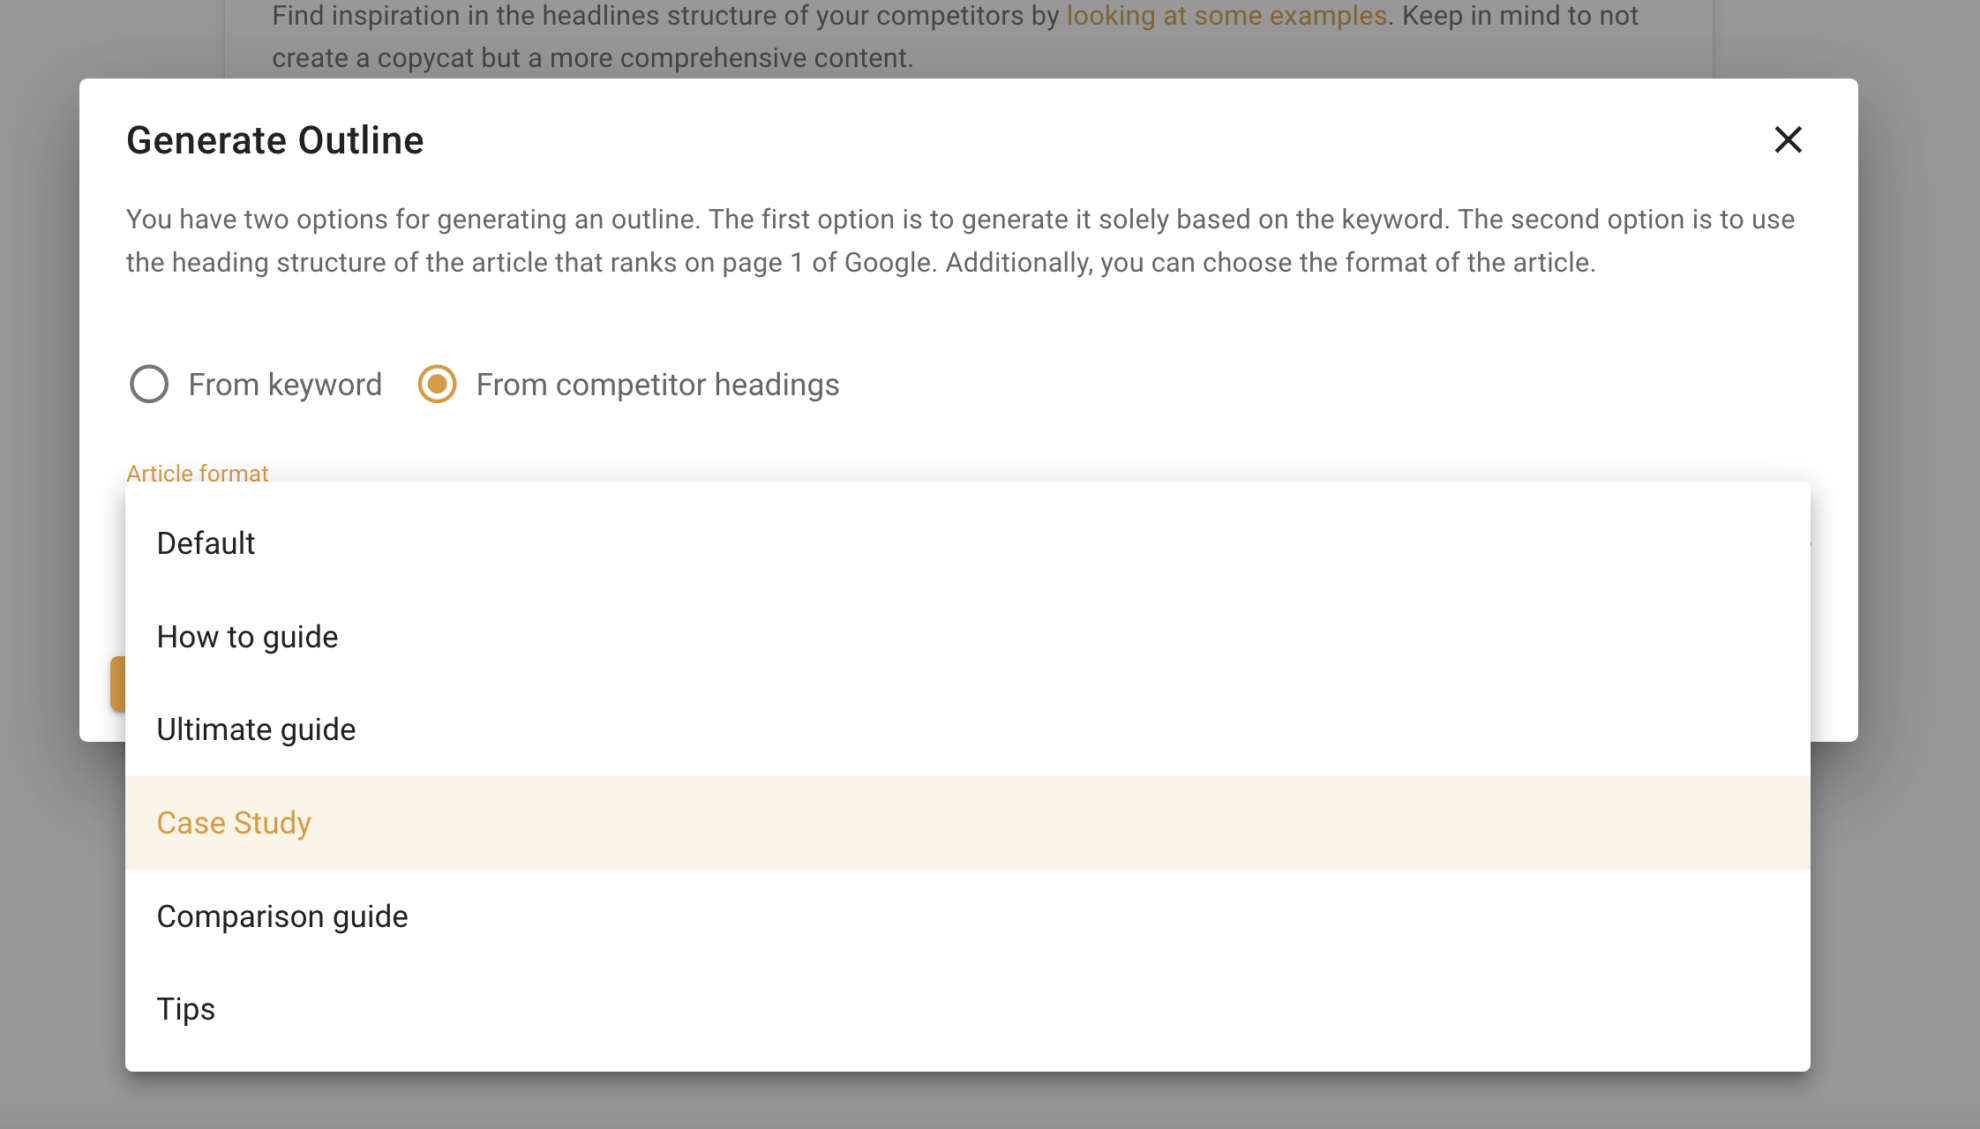The height and width of the screenshot is (1129, 1980).
Task: Click the X icon in dialog corner
Action: [x=1788, y=141]
